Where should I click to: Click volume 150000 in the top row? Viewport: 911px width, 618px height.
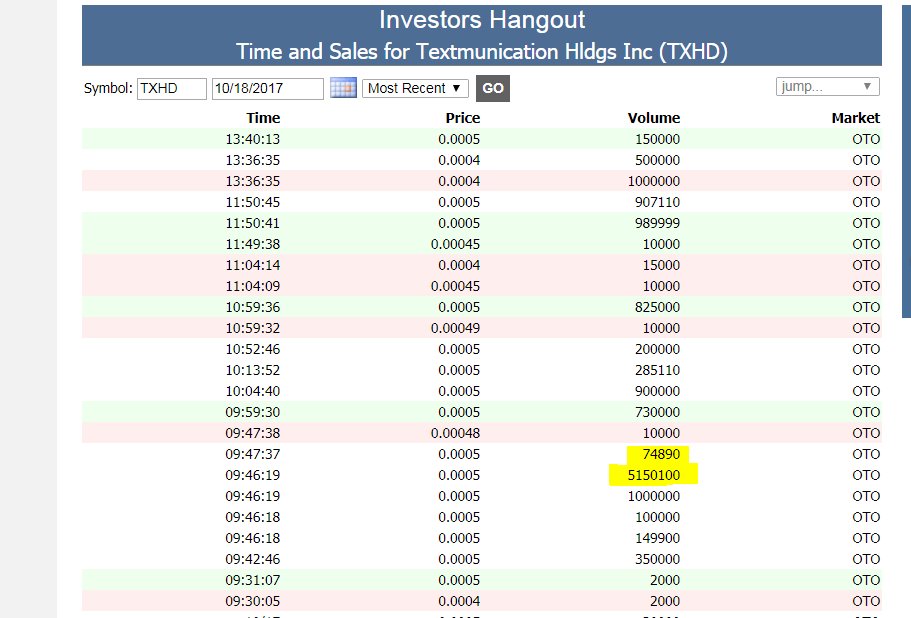pos(657,139)
